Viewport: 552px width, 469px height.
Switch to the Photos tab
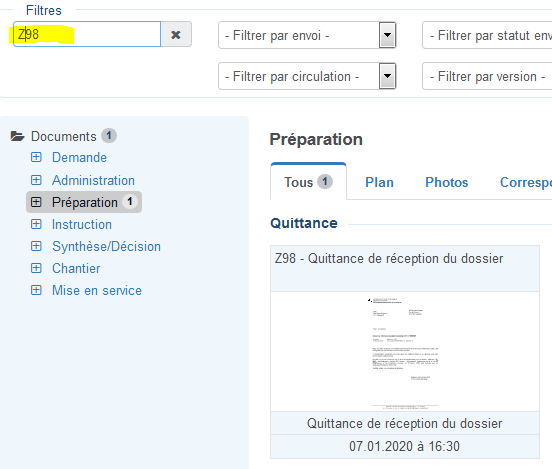[446, 182]
